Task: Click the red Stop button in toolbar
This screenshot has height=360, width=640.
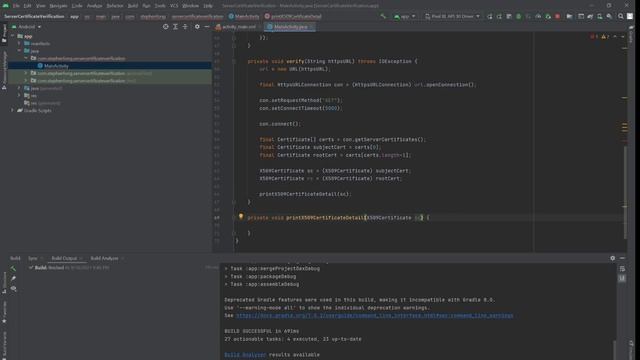Action: click(558, 16)
